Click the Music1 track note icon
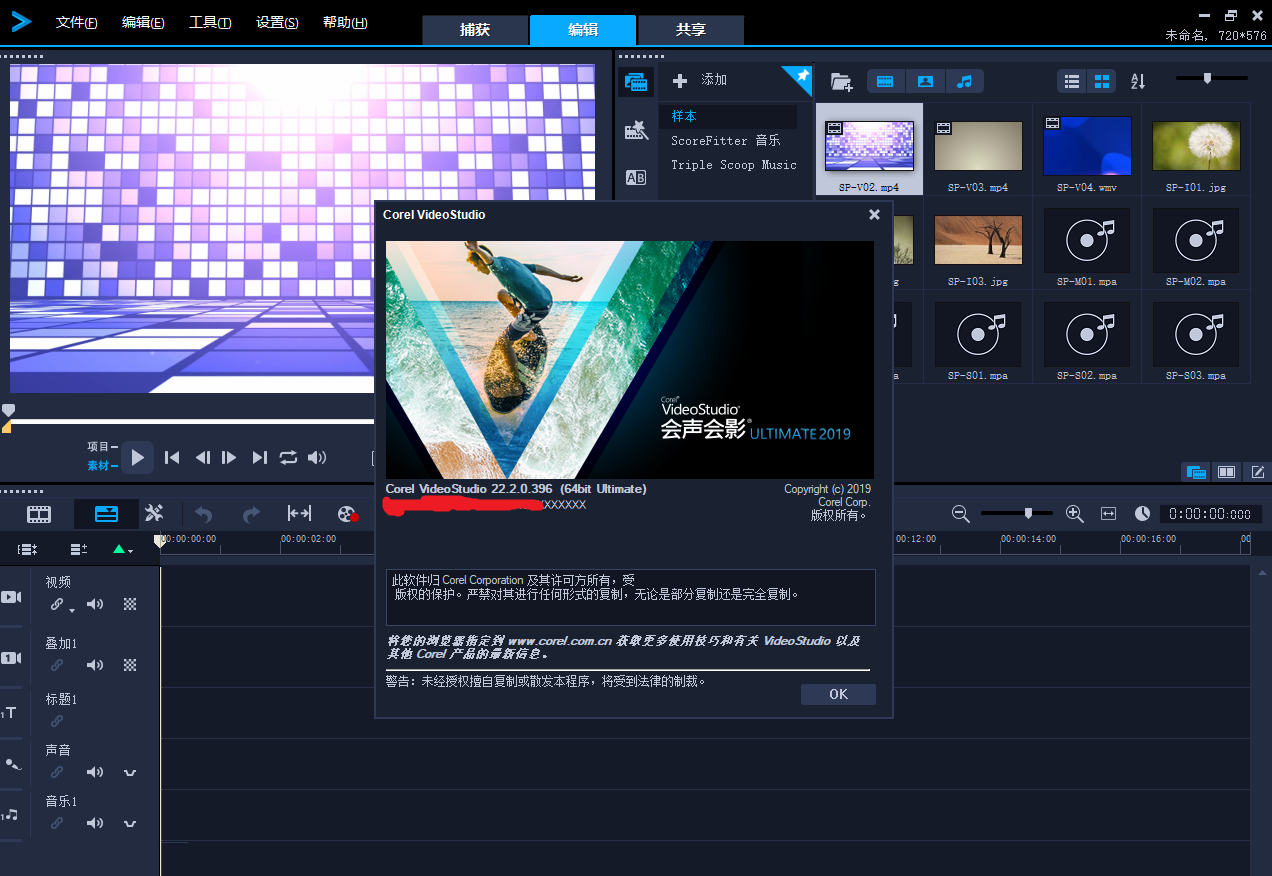The height and width of the screenshot is (876, 1272). [x=10, y=815]
